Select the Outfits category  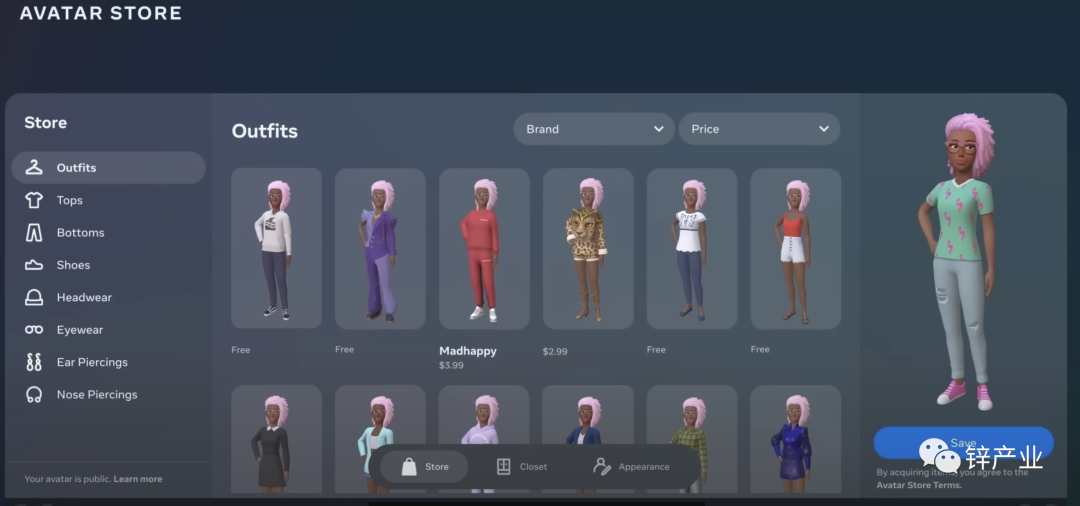coord(109,167)
